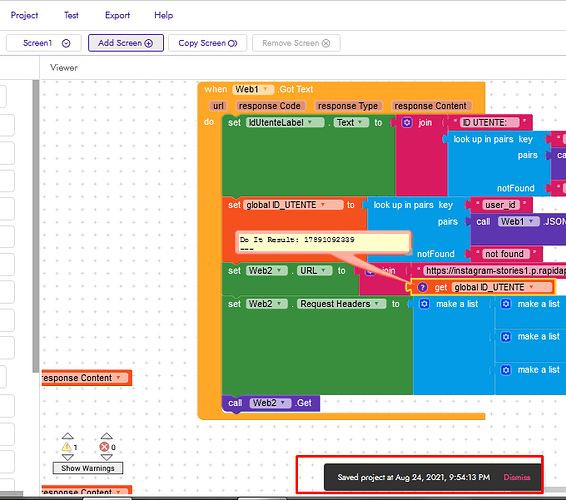Click gear icon on first nested make a list

pyautogui.click(x=506, y=304)
